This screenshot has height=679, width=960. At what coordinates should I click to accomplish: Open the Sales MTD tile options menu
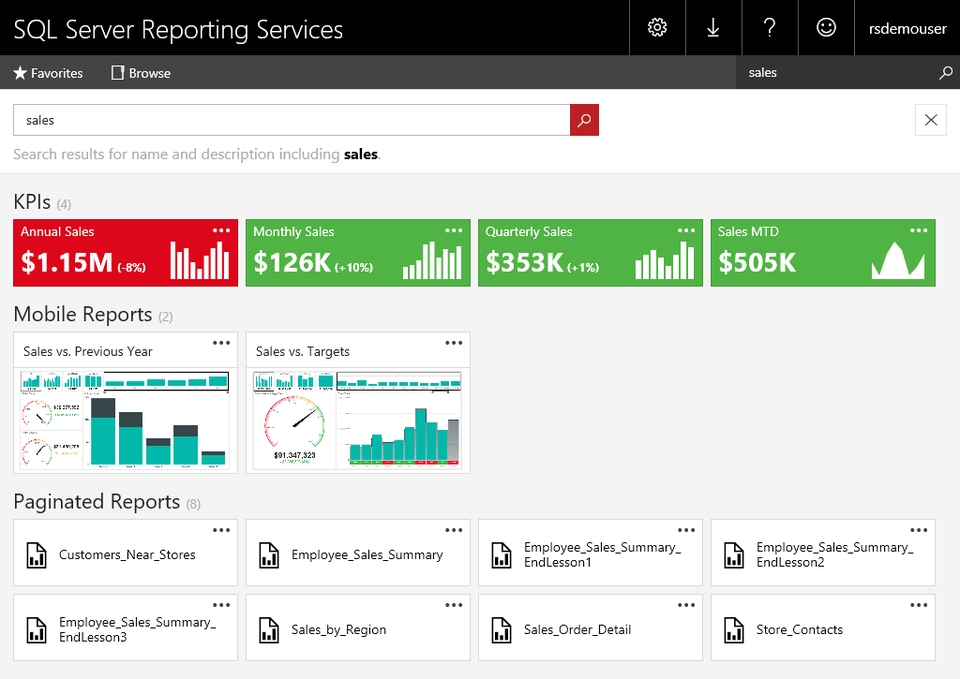tap(918, 230)
